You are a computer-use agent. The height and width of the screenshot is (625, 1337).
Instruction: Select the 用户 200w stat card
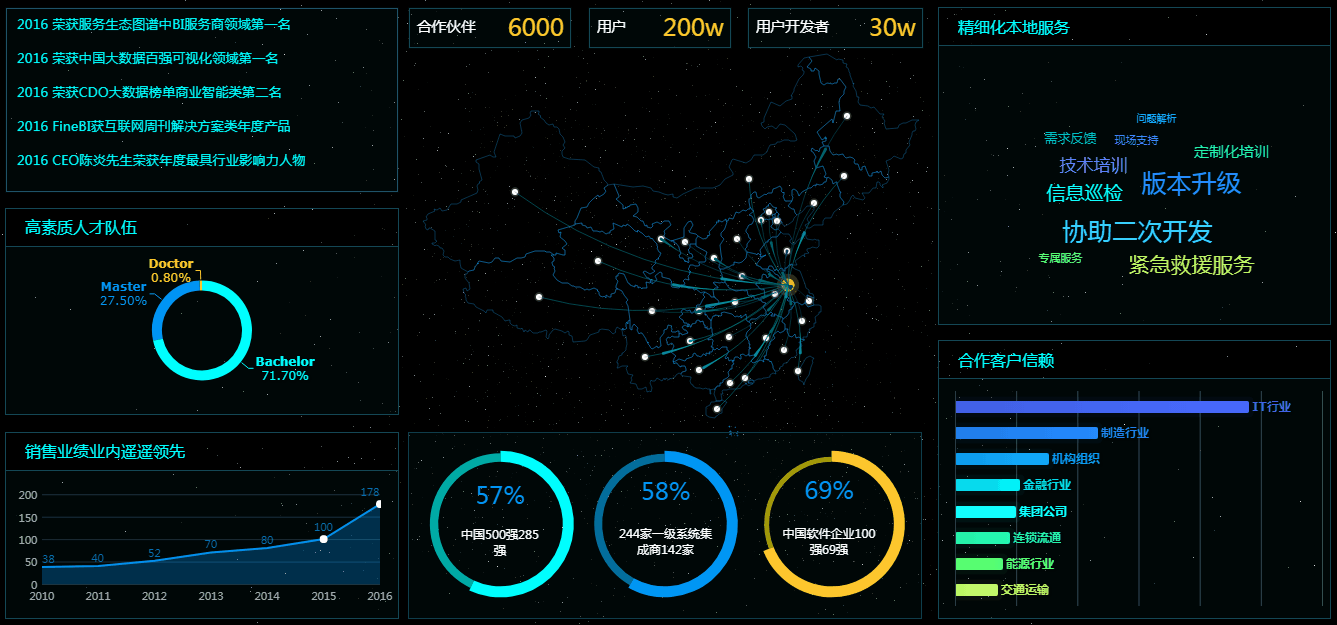click(659, 28)
